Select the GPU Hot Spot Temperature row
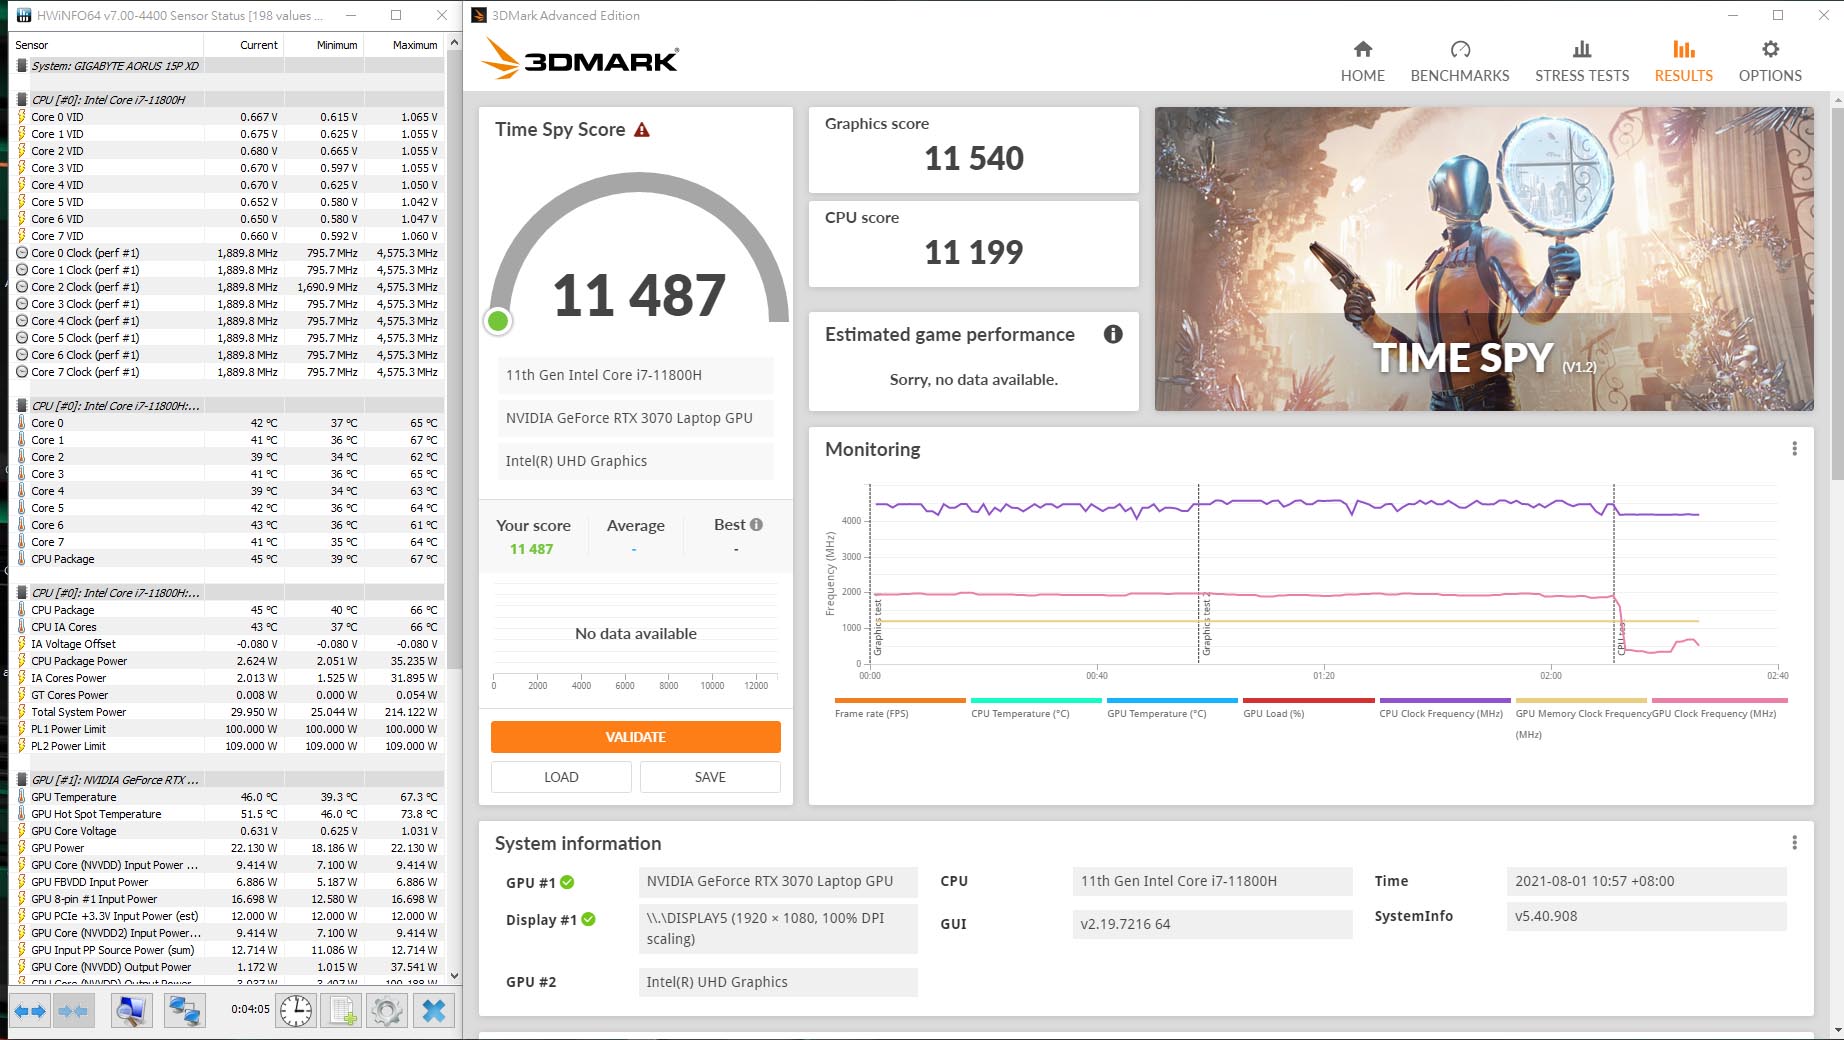Viewport: 1844px width, 1040px height. [227, 814]
